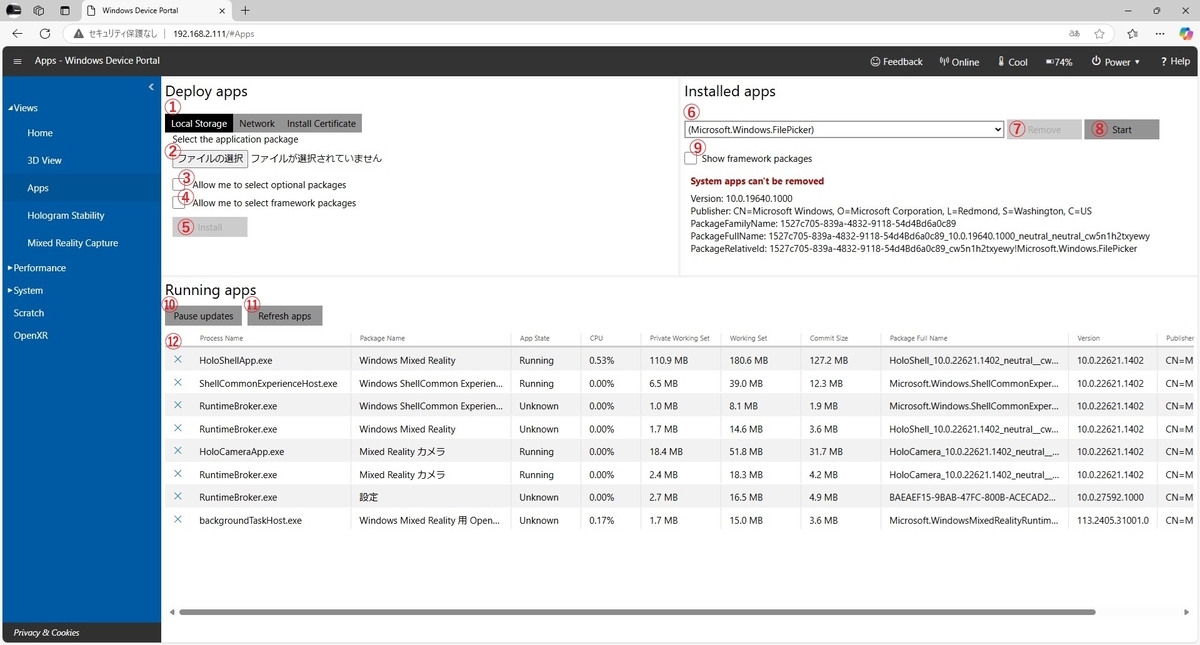
Task: Click the Install button
Action: (210, 227)
